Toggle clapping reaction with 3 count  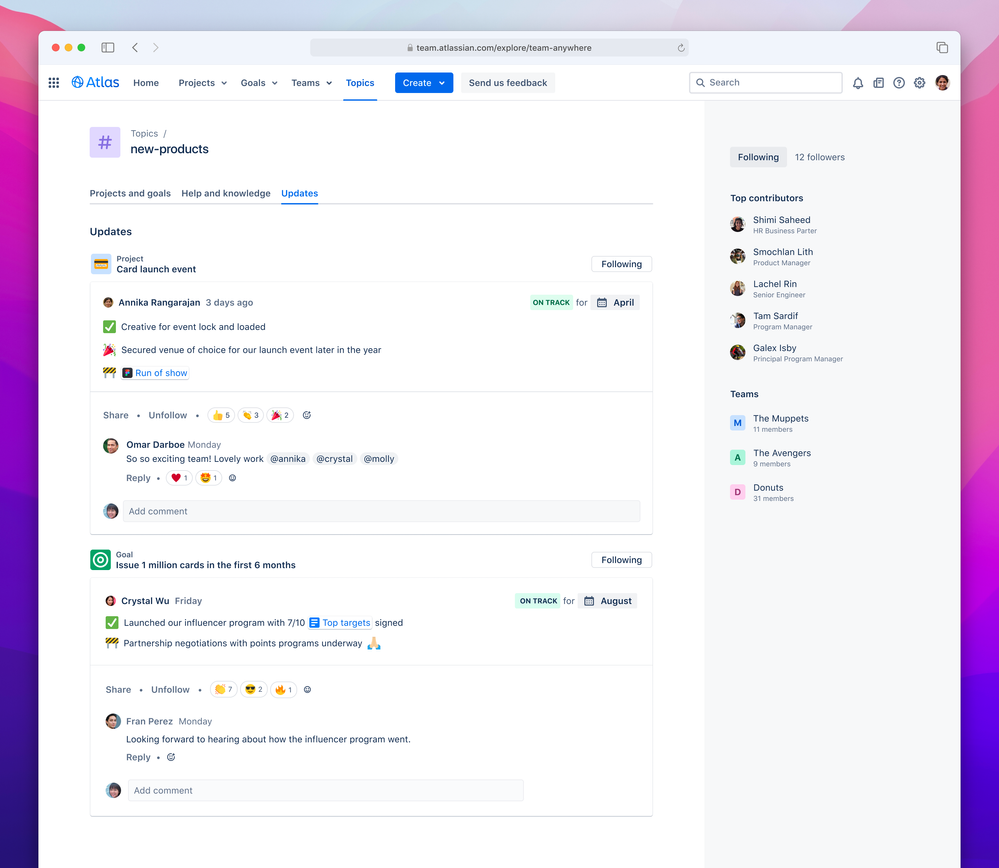[251, 416]
